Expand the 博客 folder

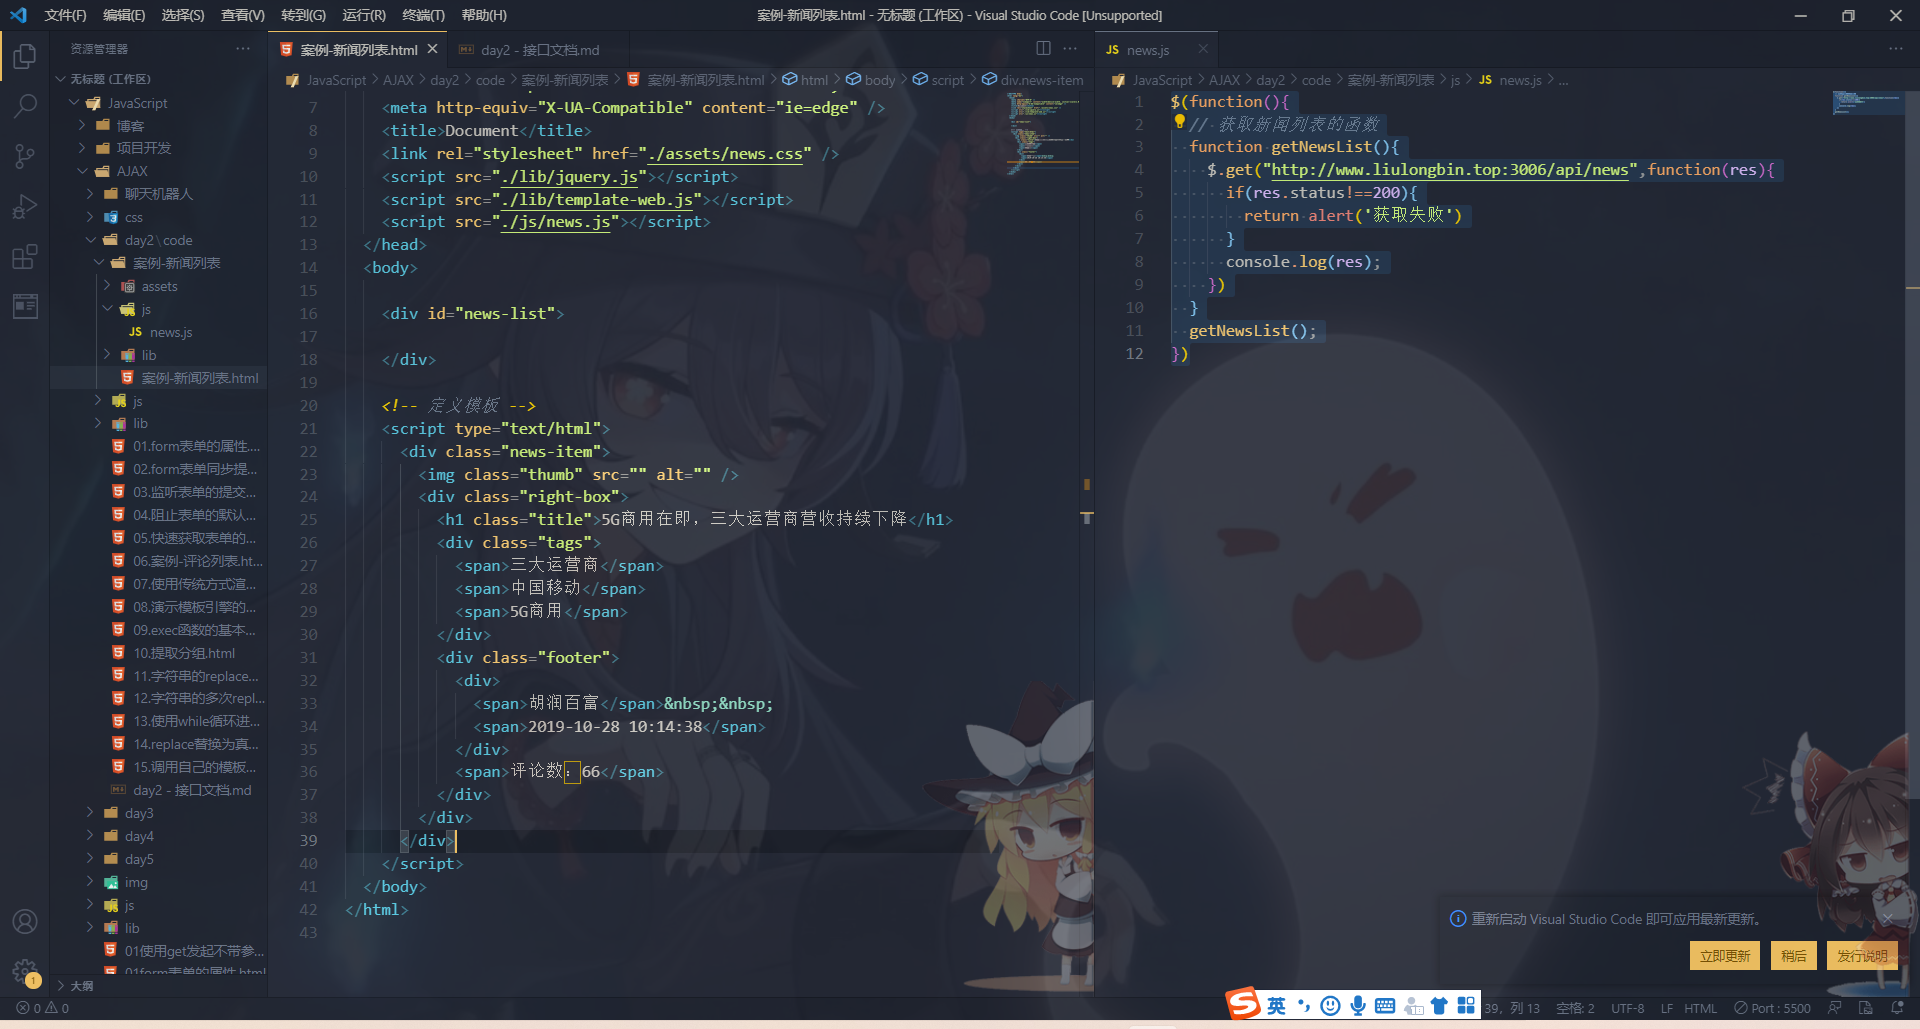tap(159, 126)
